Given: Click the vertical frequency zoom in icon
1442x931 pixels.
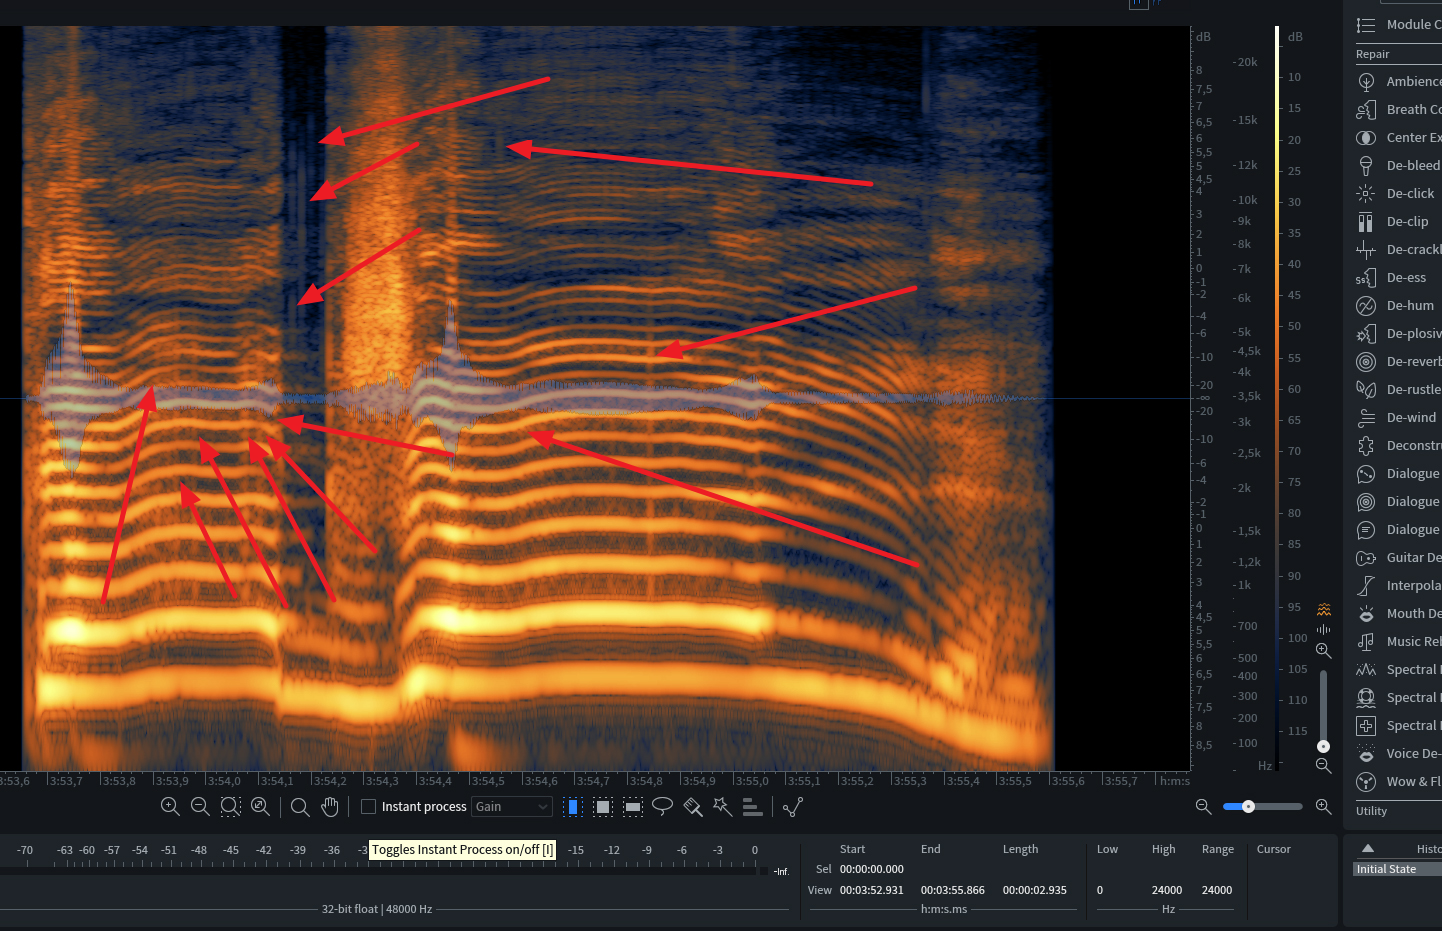Looking at the screenshot, I should [1324, 651].
